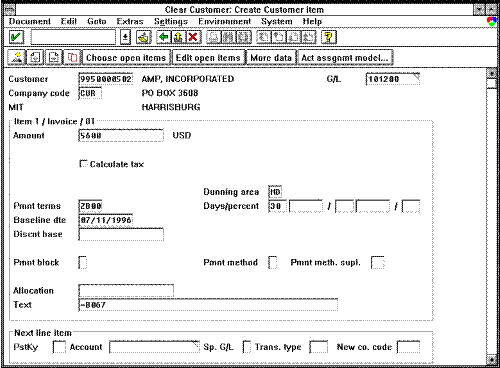
Task: Click the PstKy field in Next line item
Action: coord(59,347)
